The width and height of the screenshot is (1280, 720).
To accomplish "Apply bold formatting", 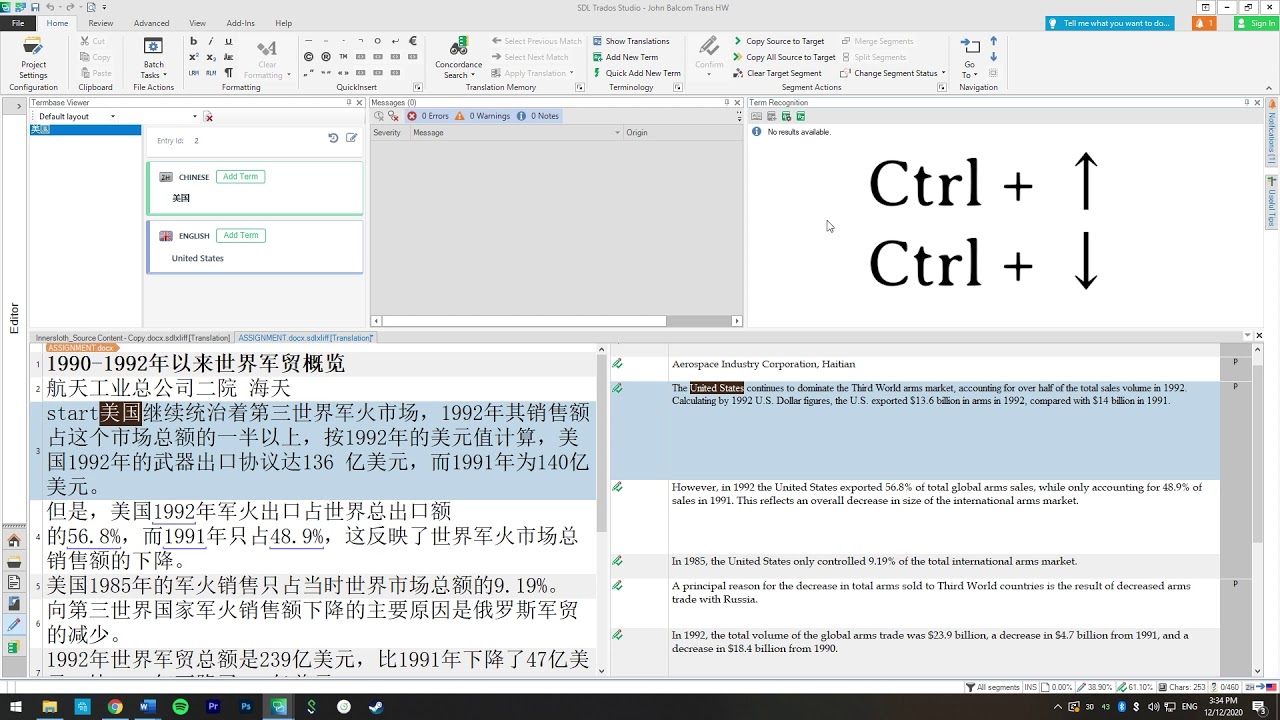I will point(193,41).
